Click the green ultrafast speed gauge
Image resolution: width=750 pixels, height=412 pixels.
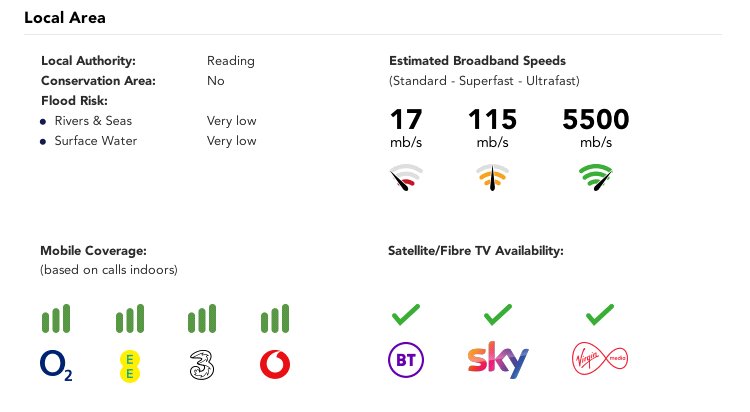596,178
